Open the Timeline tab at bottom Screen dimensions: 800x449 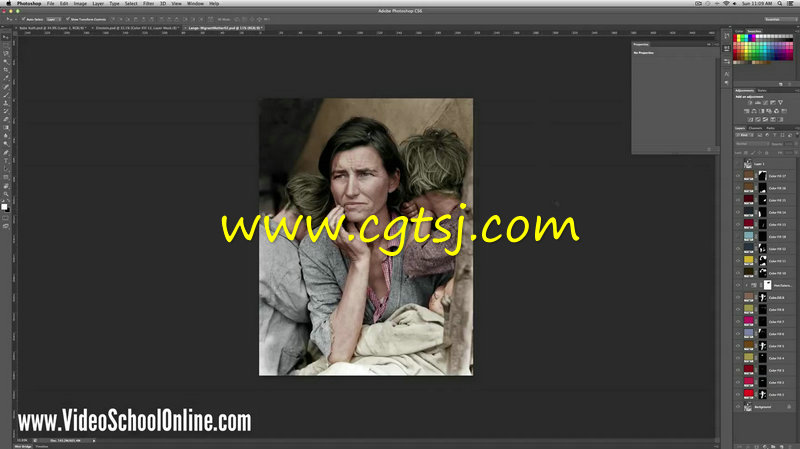pos(42,446)
